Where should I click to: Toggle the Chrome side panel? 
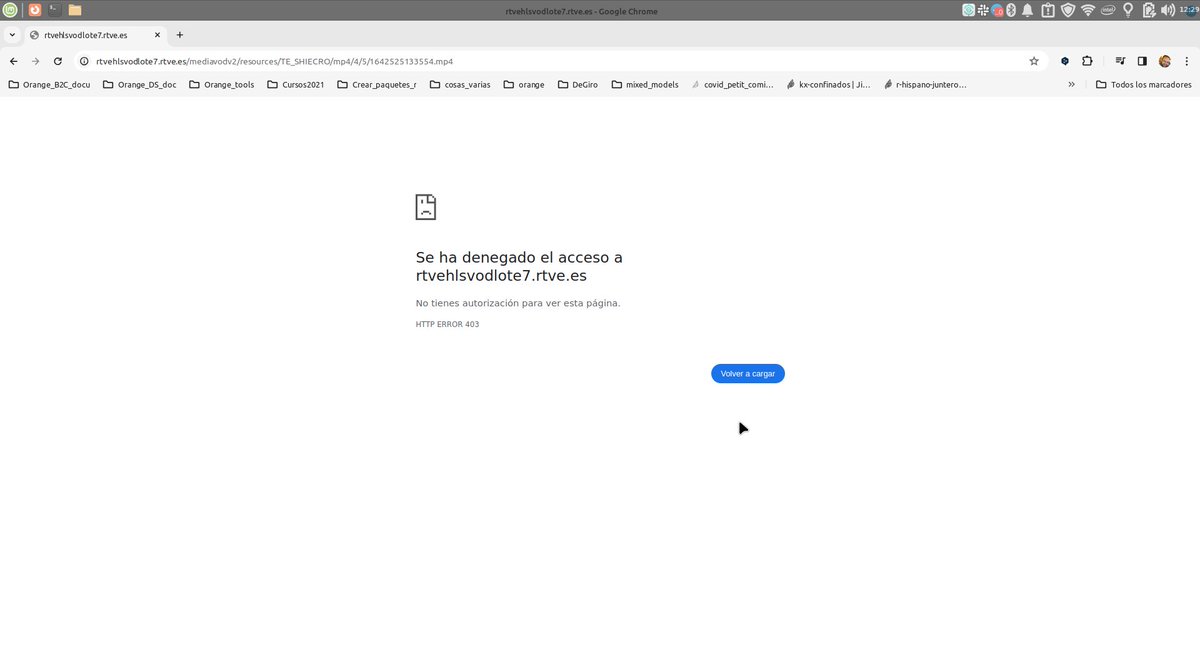click(1142, 61)
